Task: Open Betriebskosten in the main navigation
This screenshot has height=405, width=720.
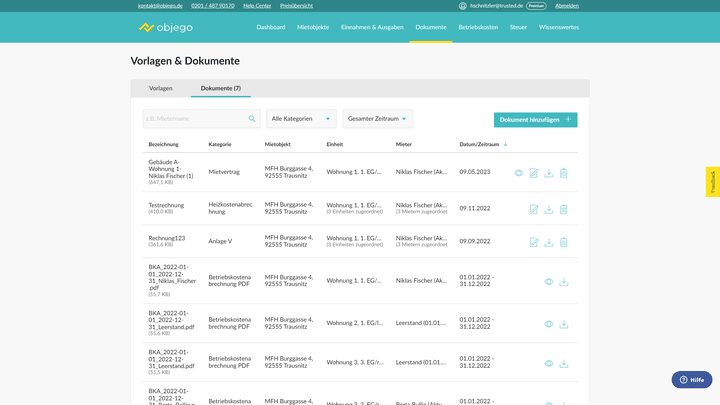Action: [x=478, y=27]
